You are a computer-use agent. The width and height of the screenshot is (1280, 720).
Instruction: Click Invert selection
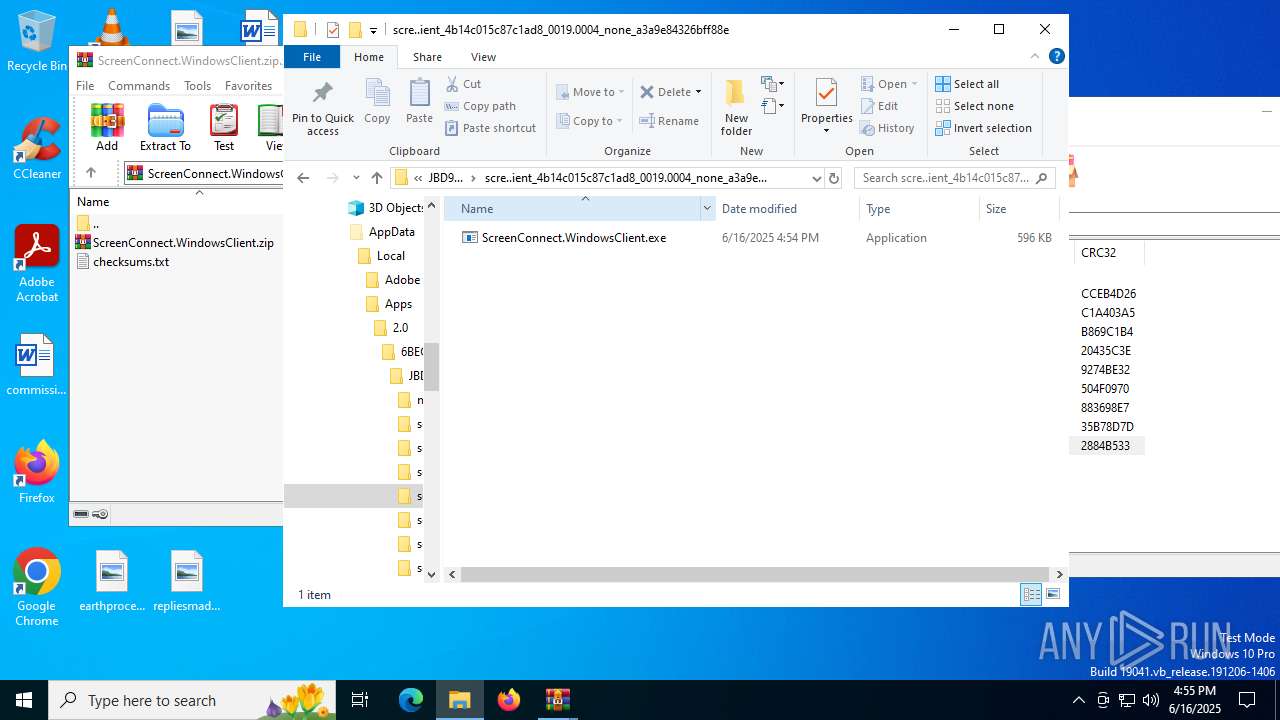point(983,128)
